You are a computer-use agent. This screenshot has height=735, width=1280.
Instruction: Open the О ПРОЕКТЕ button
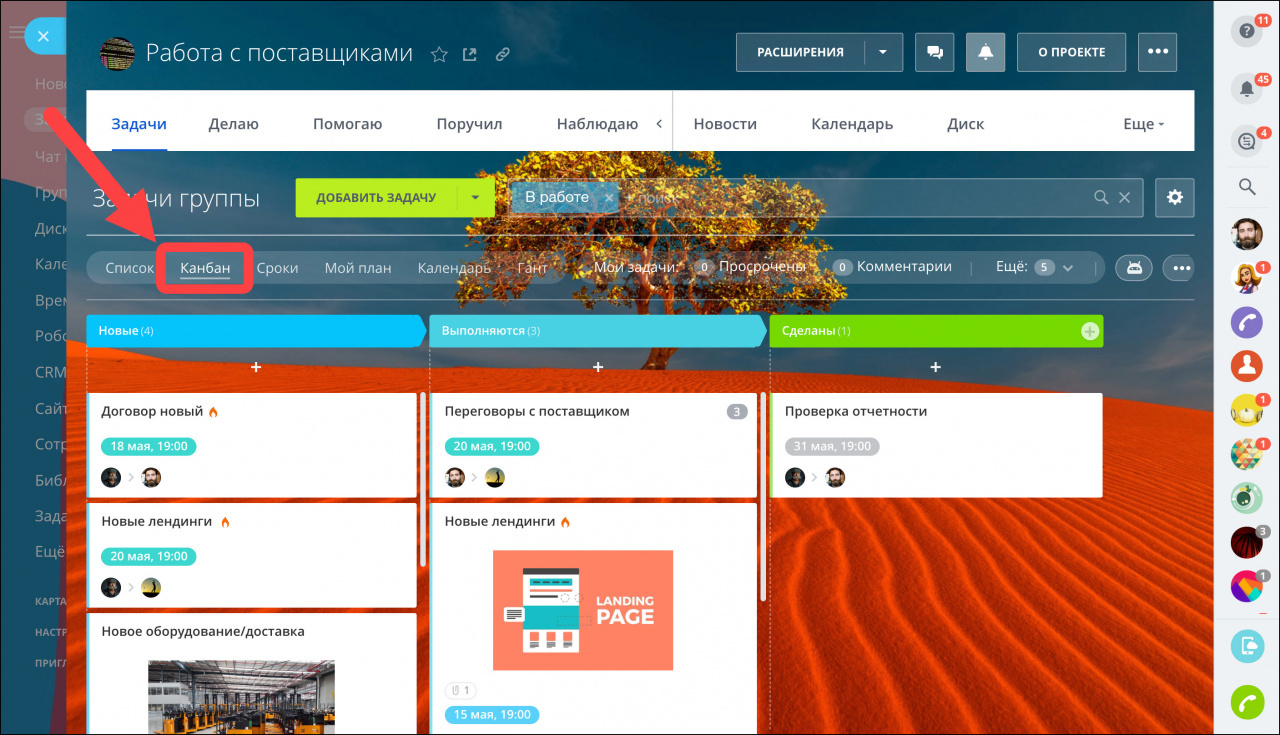tap(1071, 52)
